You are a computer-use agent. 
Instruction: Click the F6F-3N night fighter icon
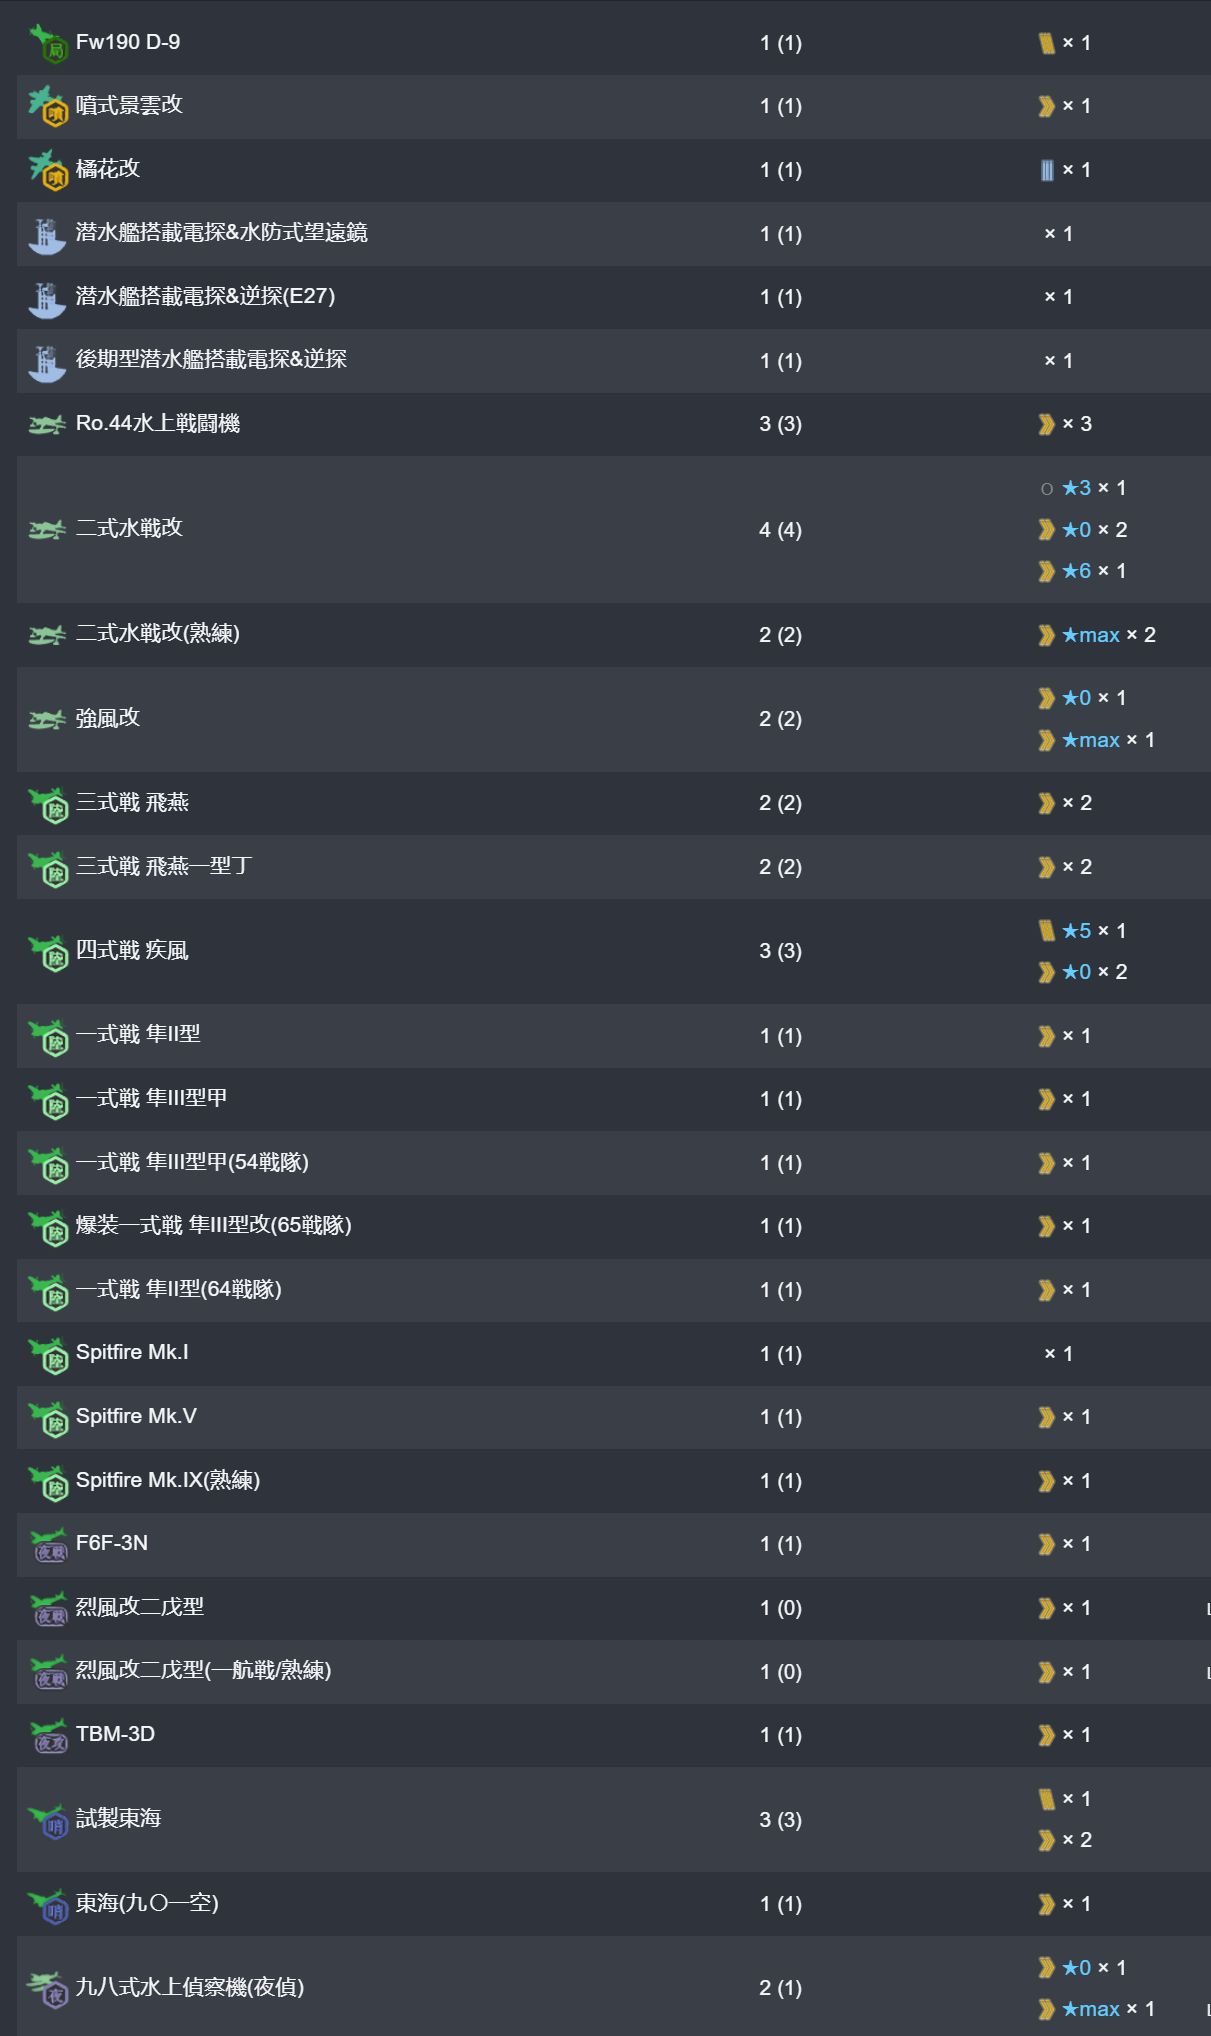47,1545
